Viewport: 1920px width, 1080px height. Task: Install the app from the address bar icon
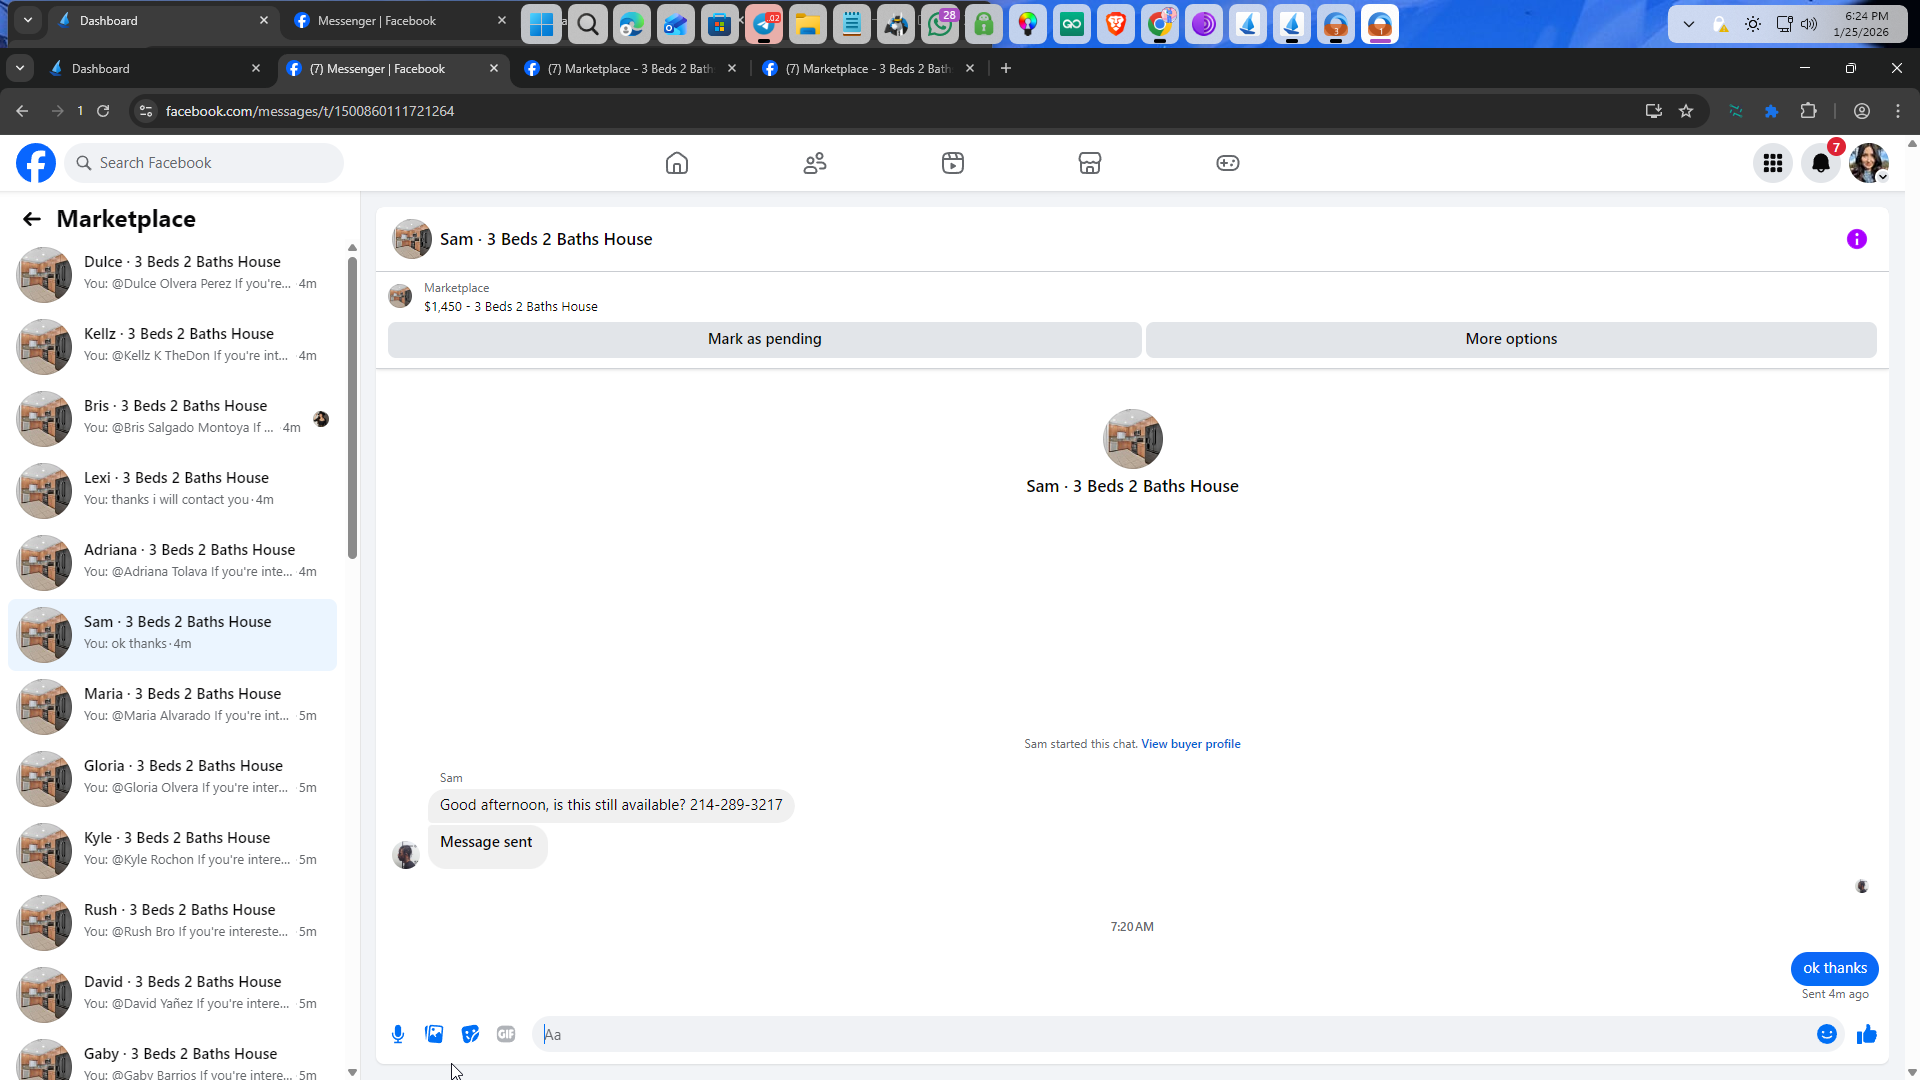[x=1654, y=111]
